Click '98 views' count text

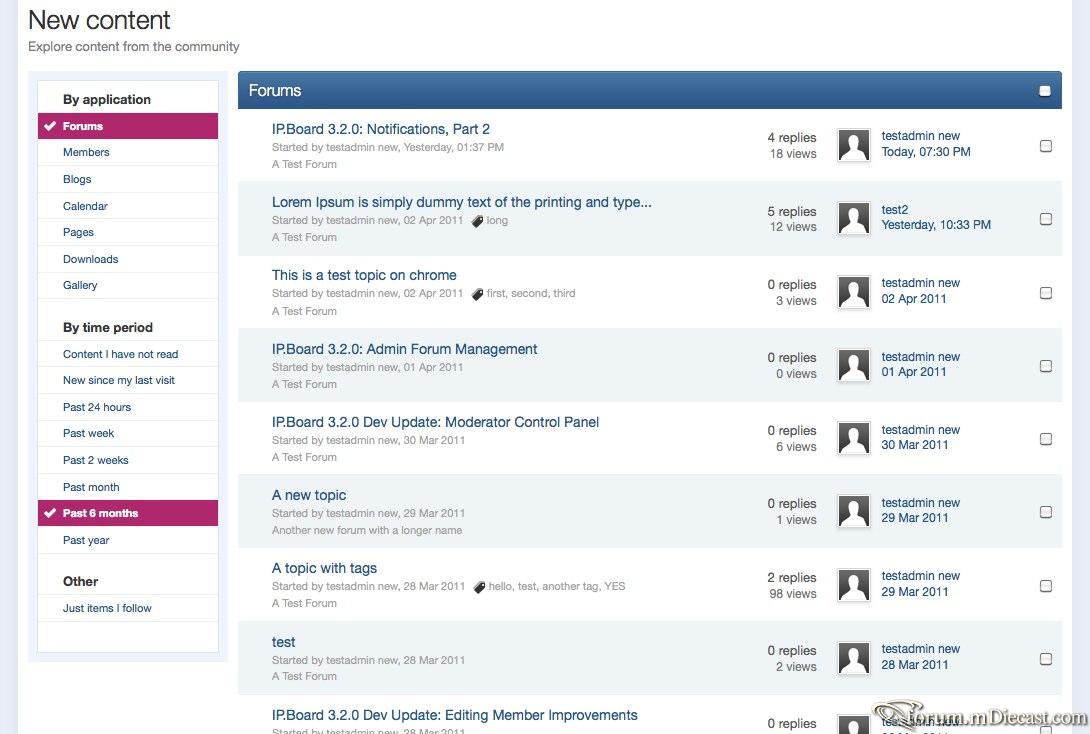[792, 594]
